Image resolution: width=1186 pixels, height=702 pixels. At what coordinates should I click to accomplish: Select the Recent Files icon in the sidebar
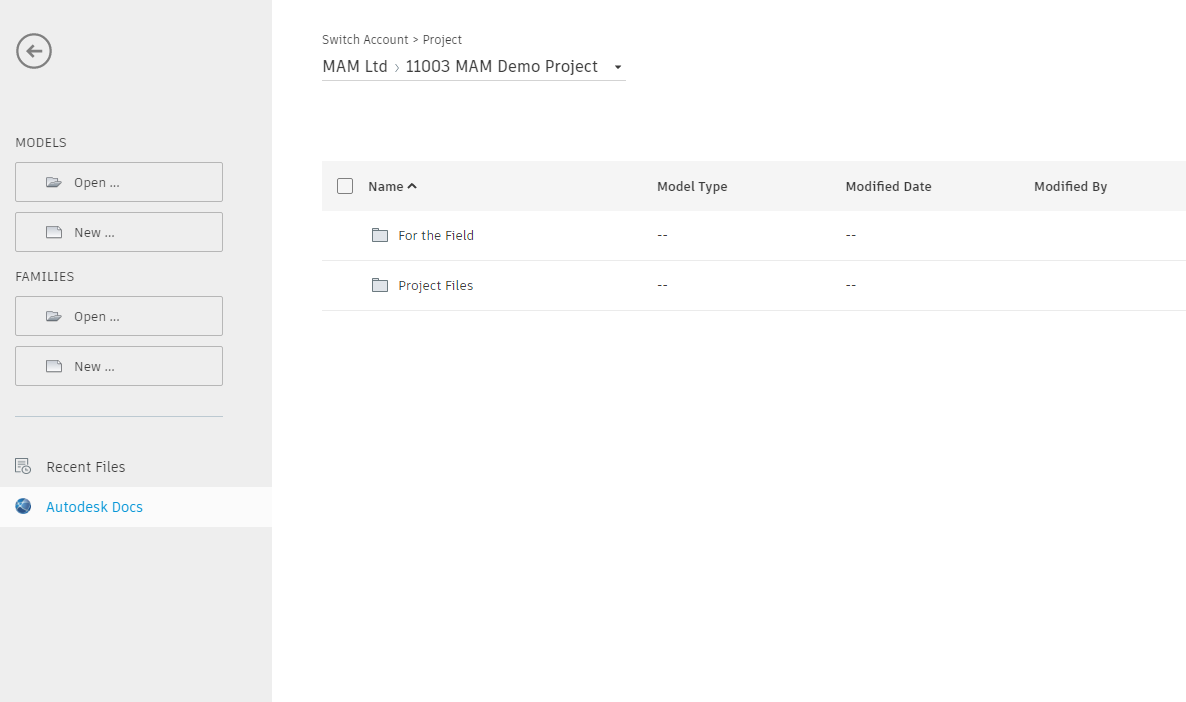coord(21,466)
